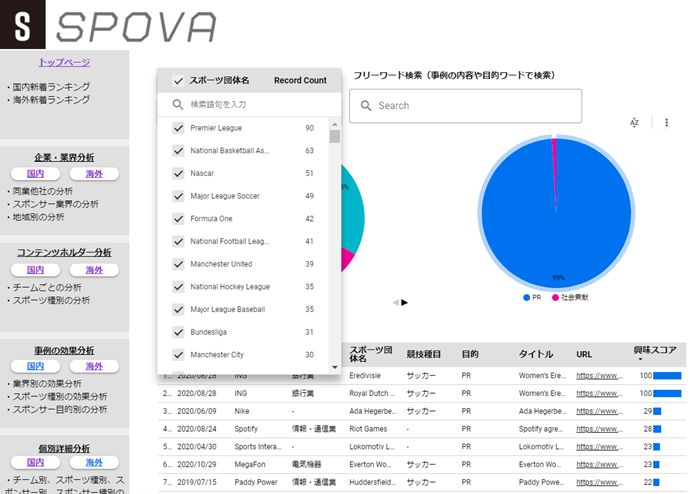Screen dimensions: 690x494
Task: Click 国内新着ランキング text in sidebar
Action: point(51,87)
